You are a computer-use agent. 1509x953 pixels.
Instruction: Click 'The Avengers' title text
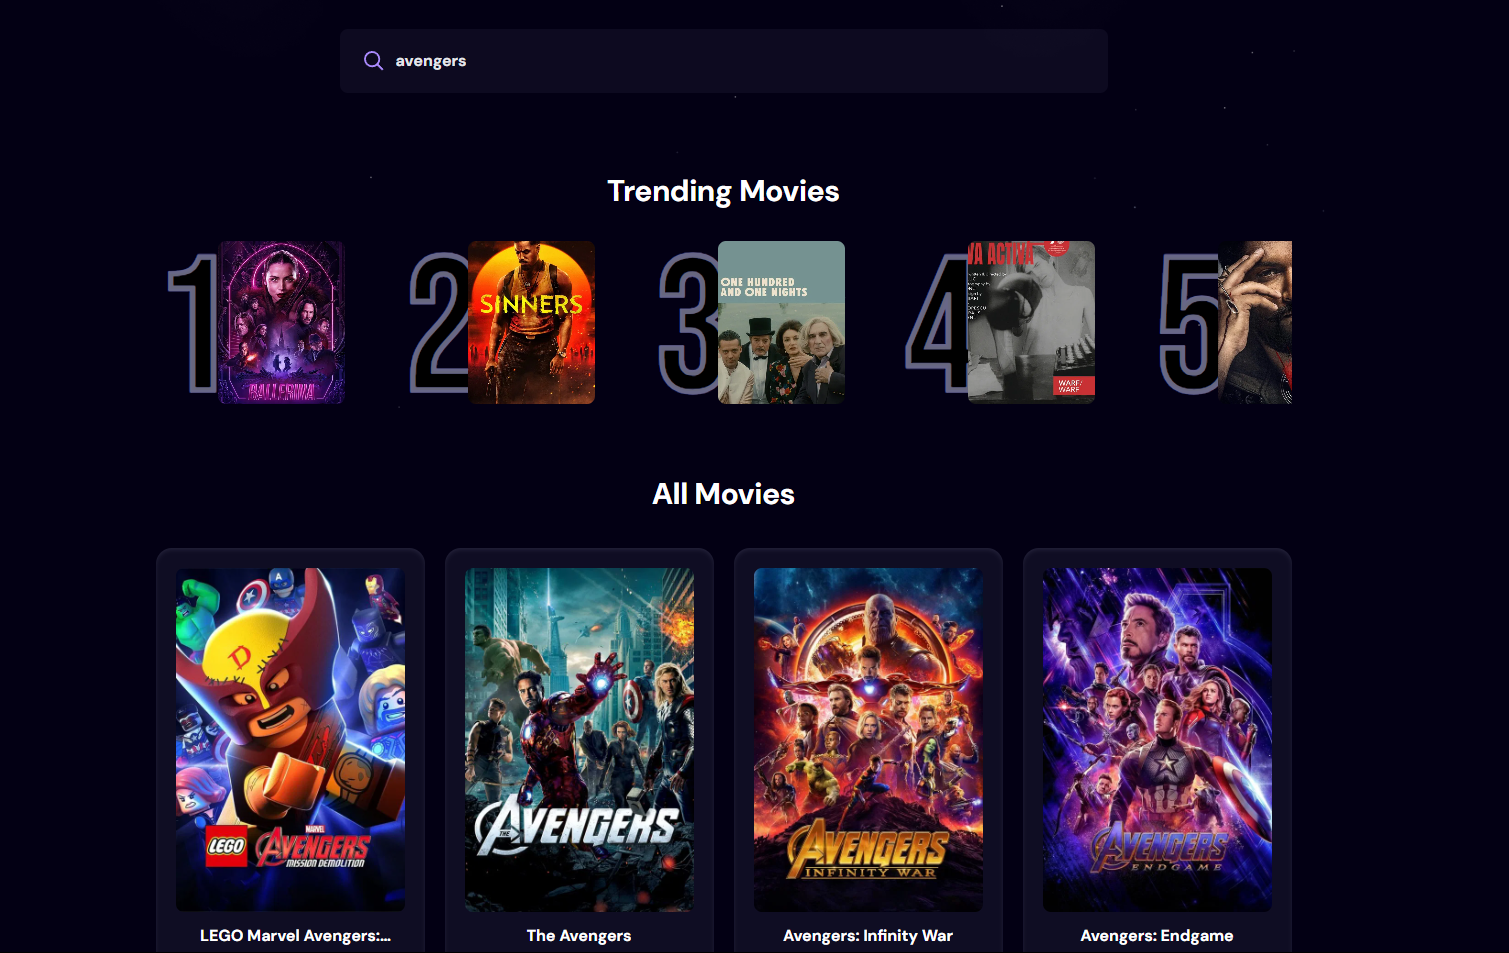point(579,936)
